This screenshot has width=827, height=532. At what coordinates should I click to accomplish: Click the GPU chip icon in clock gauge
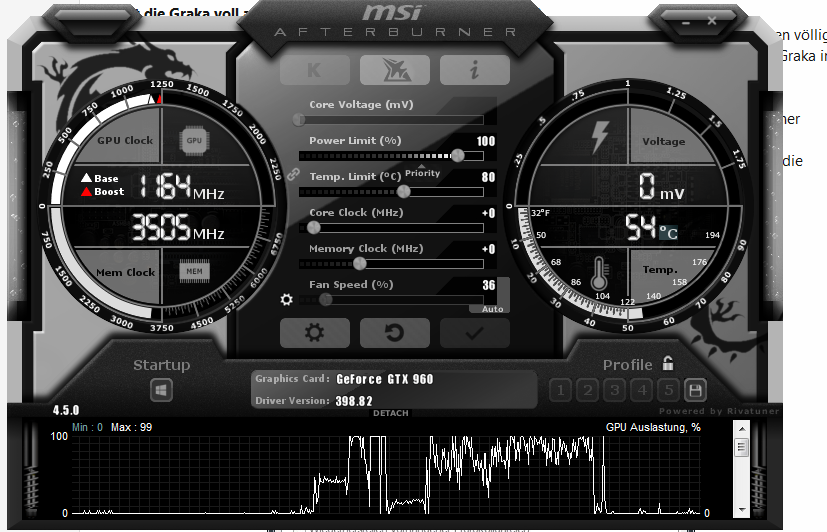pyautogui.click(x=194, y=140)
